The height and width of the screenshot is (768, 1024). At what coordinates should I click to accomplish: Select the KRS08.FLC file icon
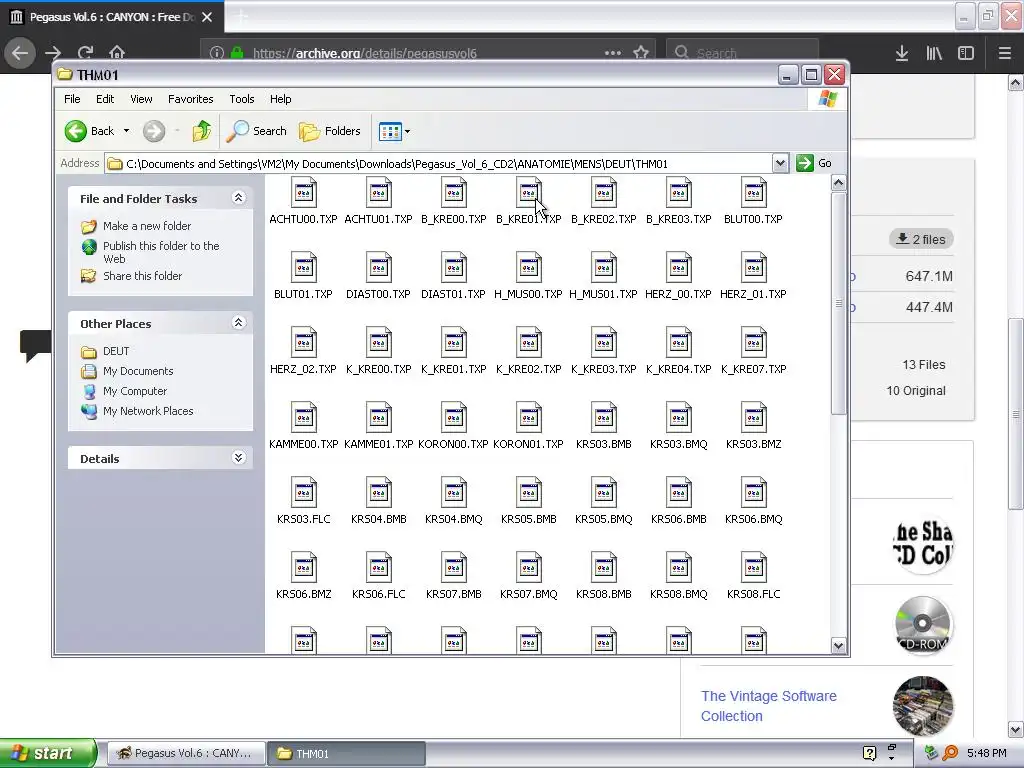click(x=754, y=568)
